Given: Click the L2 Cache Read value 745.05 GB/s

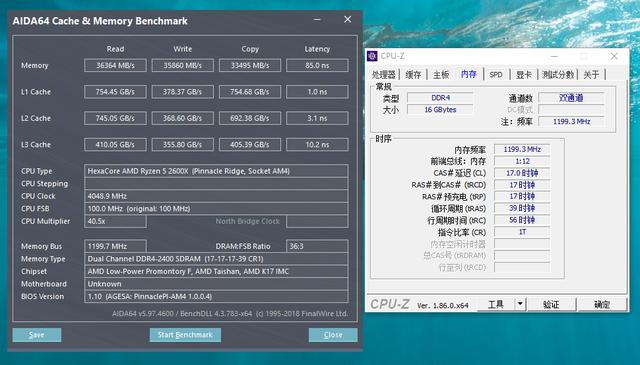Looking at the screenshot, I should (115, 118).
